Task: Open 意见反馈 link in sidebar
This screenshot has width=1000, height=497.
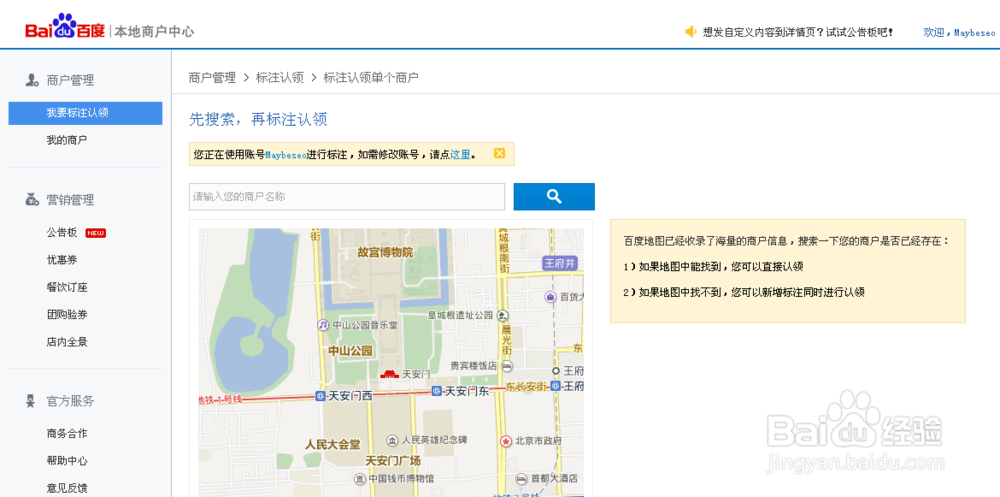Action: [67, 488]
